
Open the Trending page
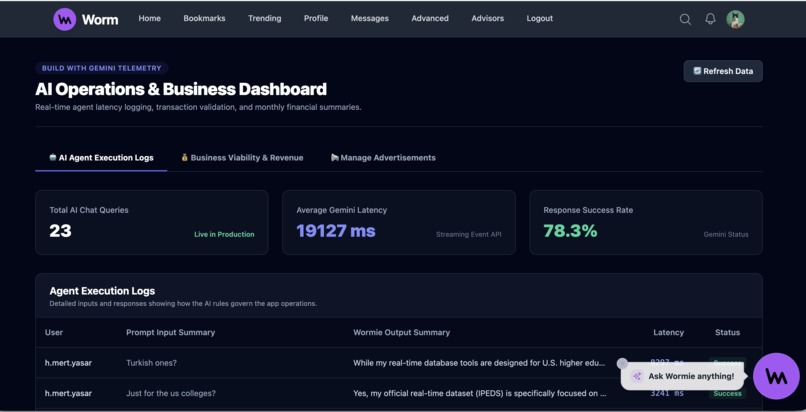pyautogui.click(x=264, y=18)
